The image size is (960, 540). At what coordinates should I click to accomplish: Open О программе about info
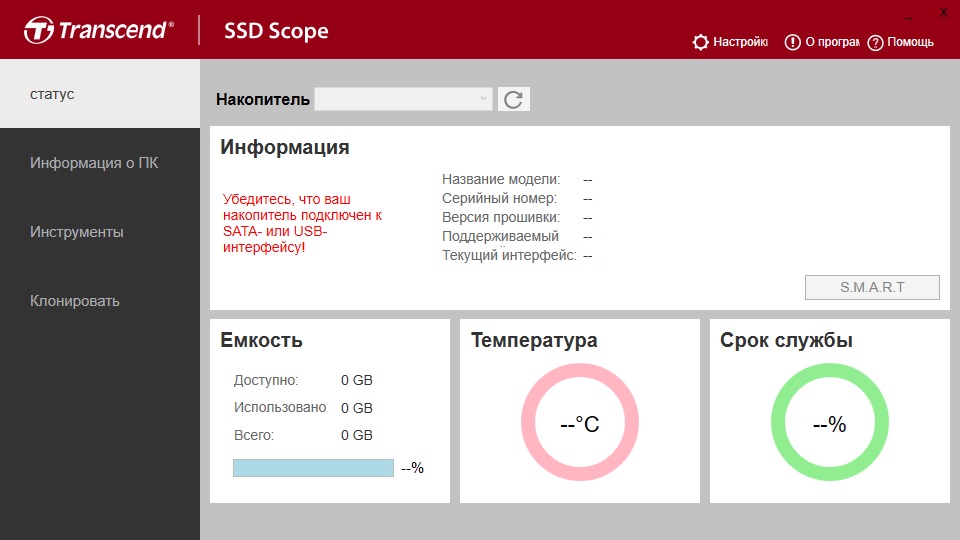coord(822,42)
